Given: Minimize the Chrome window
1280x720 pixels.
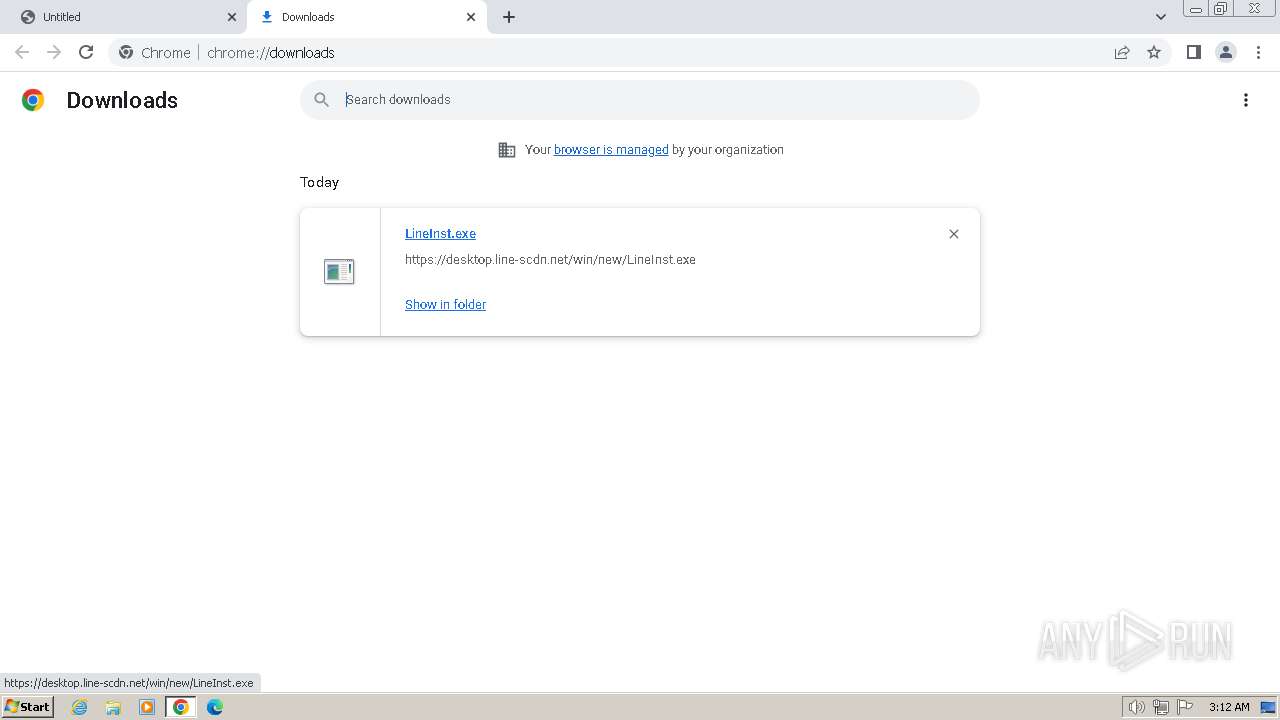Looking at the screenshot, I should [1196, 9].
